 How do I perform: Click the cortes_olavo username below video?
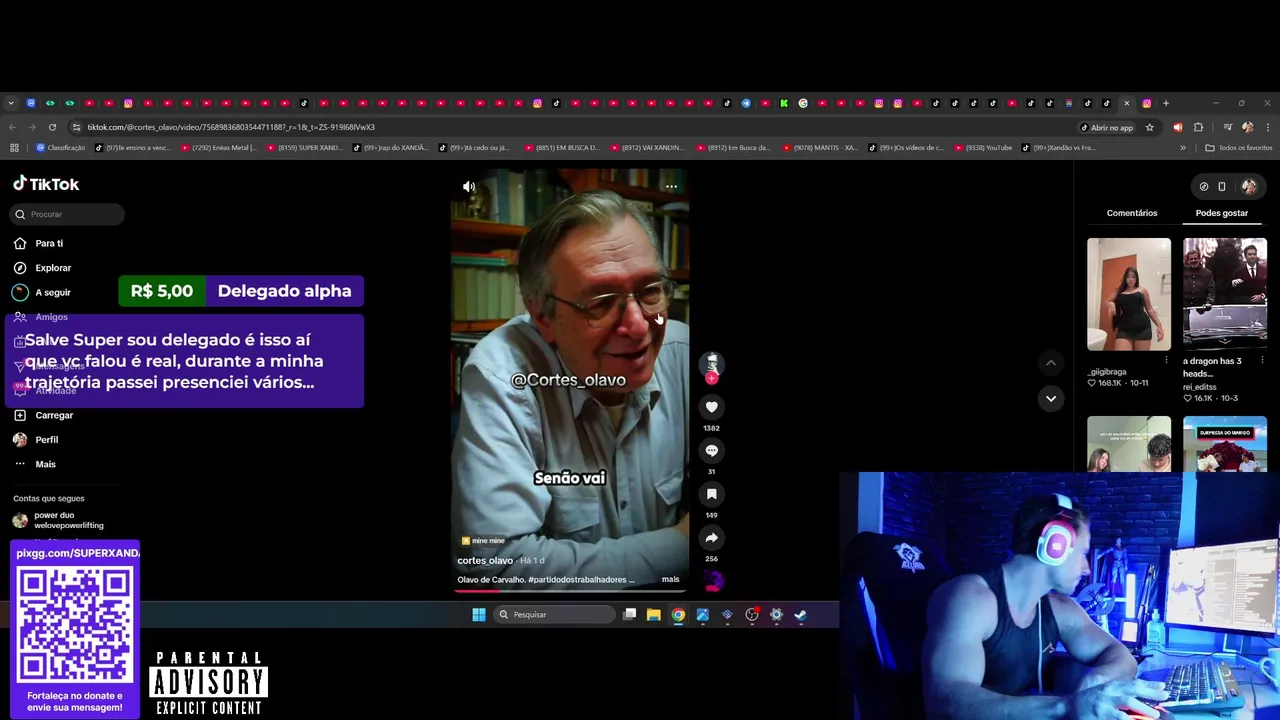click(x=485, y=561)
